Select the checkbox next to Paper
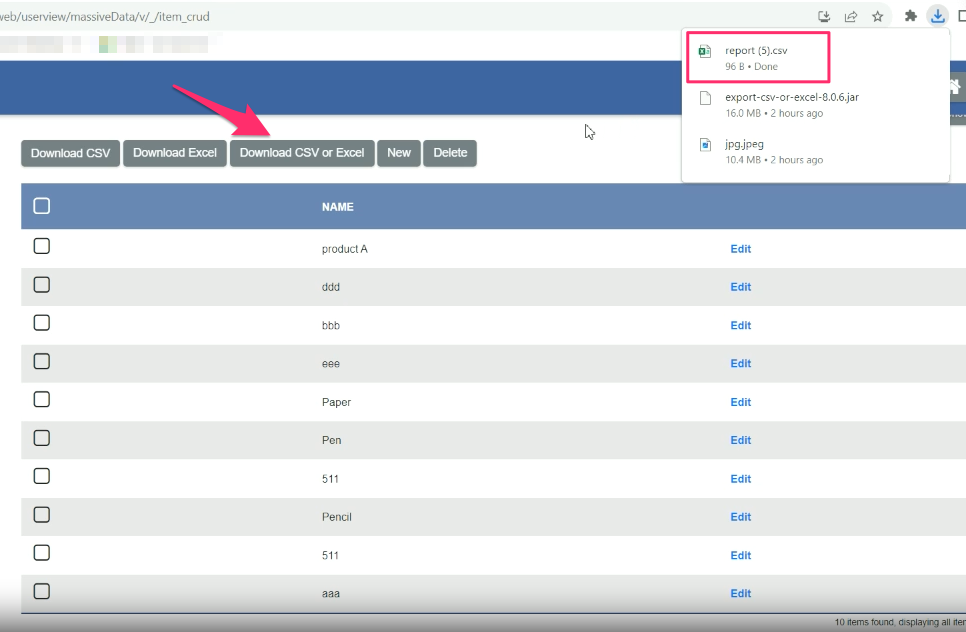This screenshot has height=632, width=966. coord(42,400)
